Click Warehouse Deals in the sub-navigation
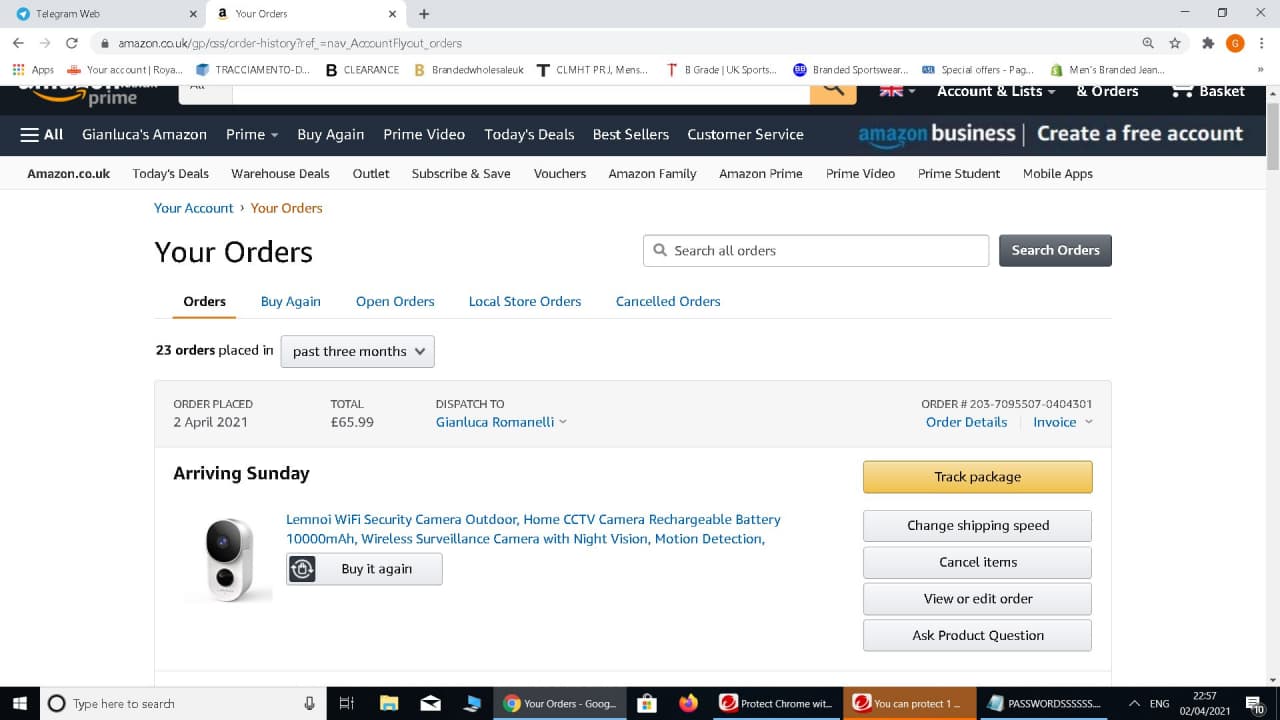The image size is (1280, 720). 280,173
